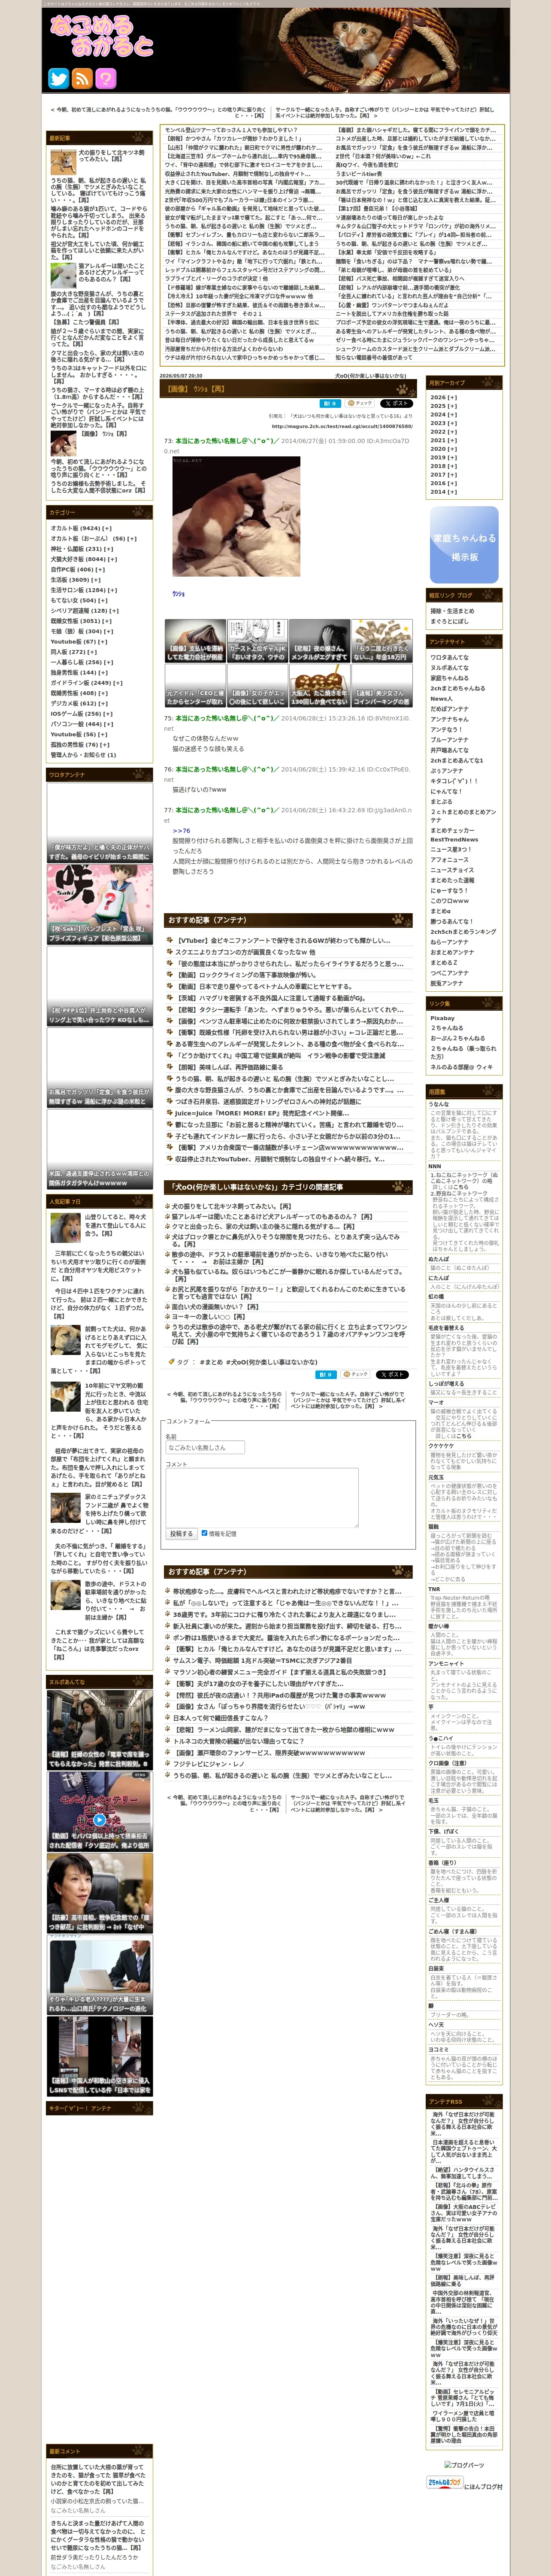This screenshot has width=551, height=2576.
Task: Open the ワンショ link below the image
Action: (x=178, y=594)
